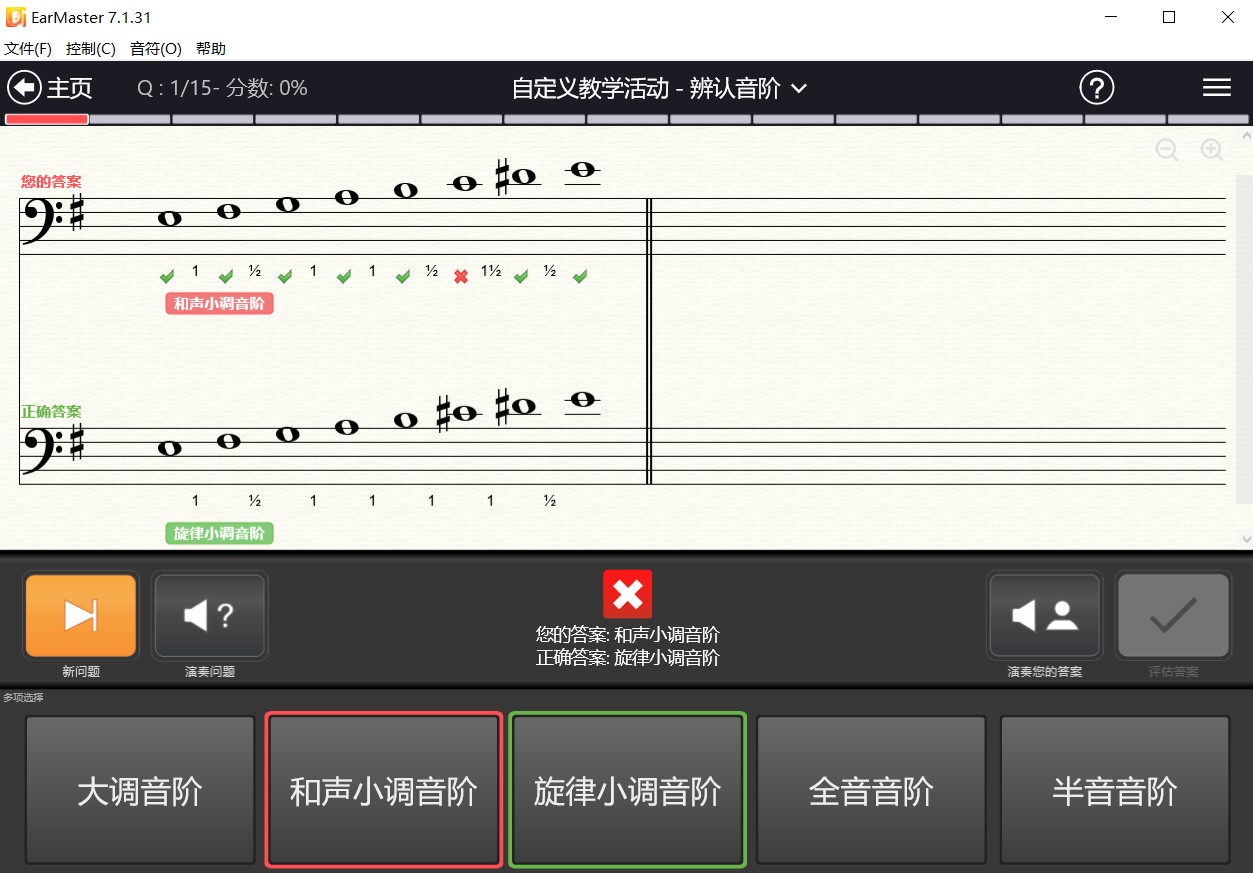Click the zoom out magnifier icon
1253x873 pixels.
1166,150
